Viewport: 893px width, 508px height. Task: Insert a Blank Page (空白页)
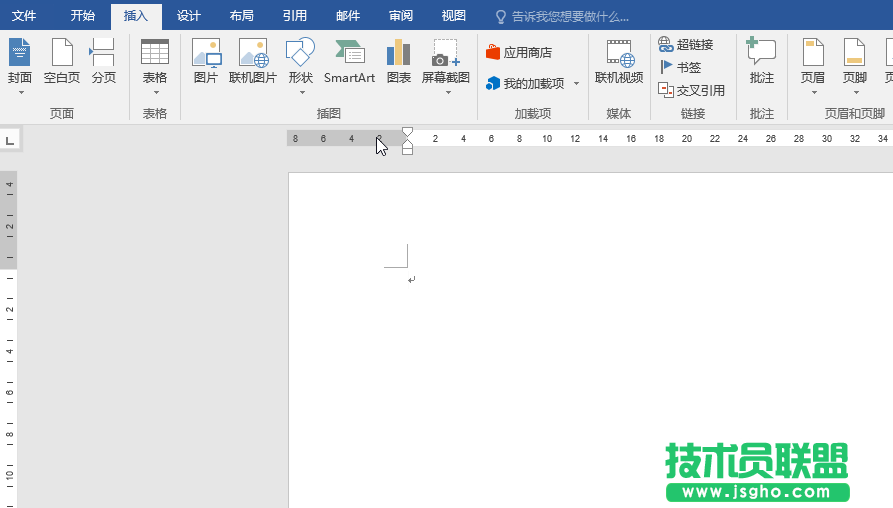tap(62, 60)
